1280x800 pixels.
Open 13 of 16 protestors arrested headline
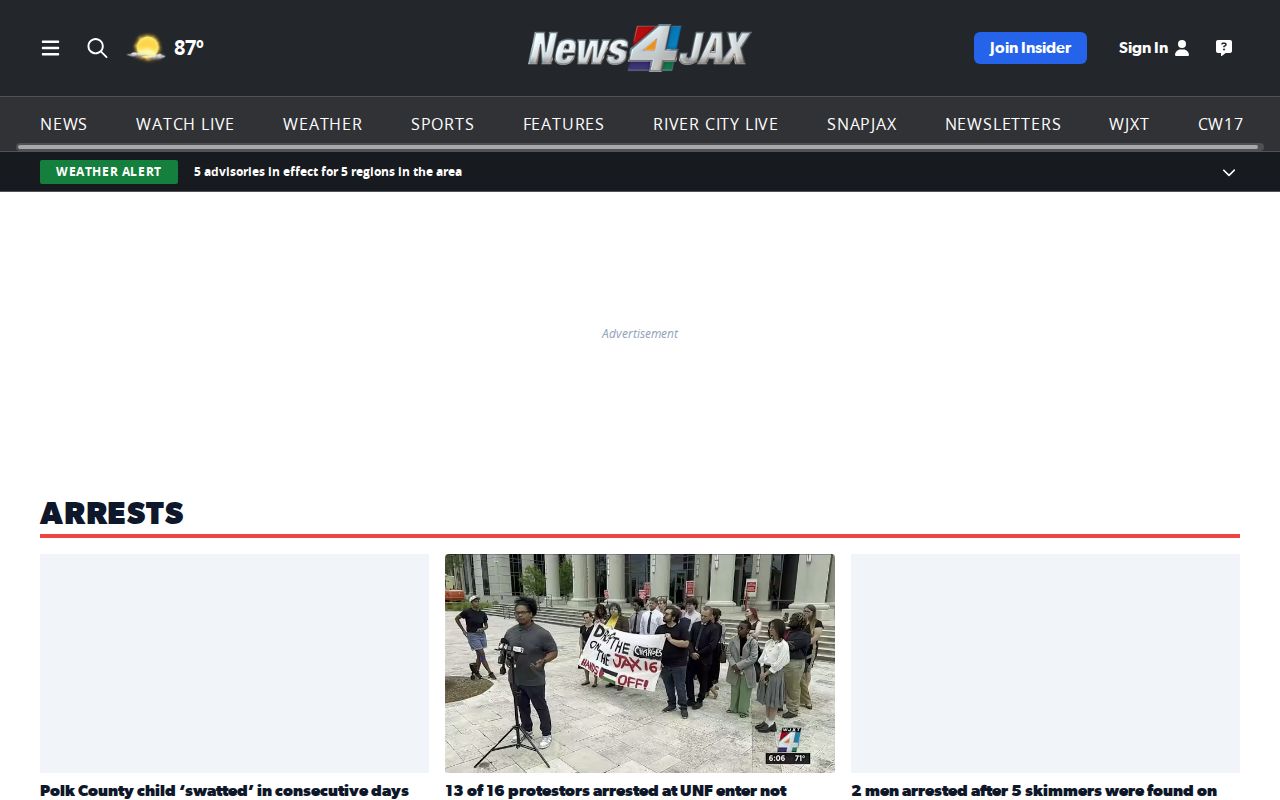[616, 791]
